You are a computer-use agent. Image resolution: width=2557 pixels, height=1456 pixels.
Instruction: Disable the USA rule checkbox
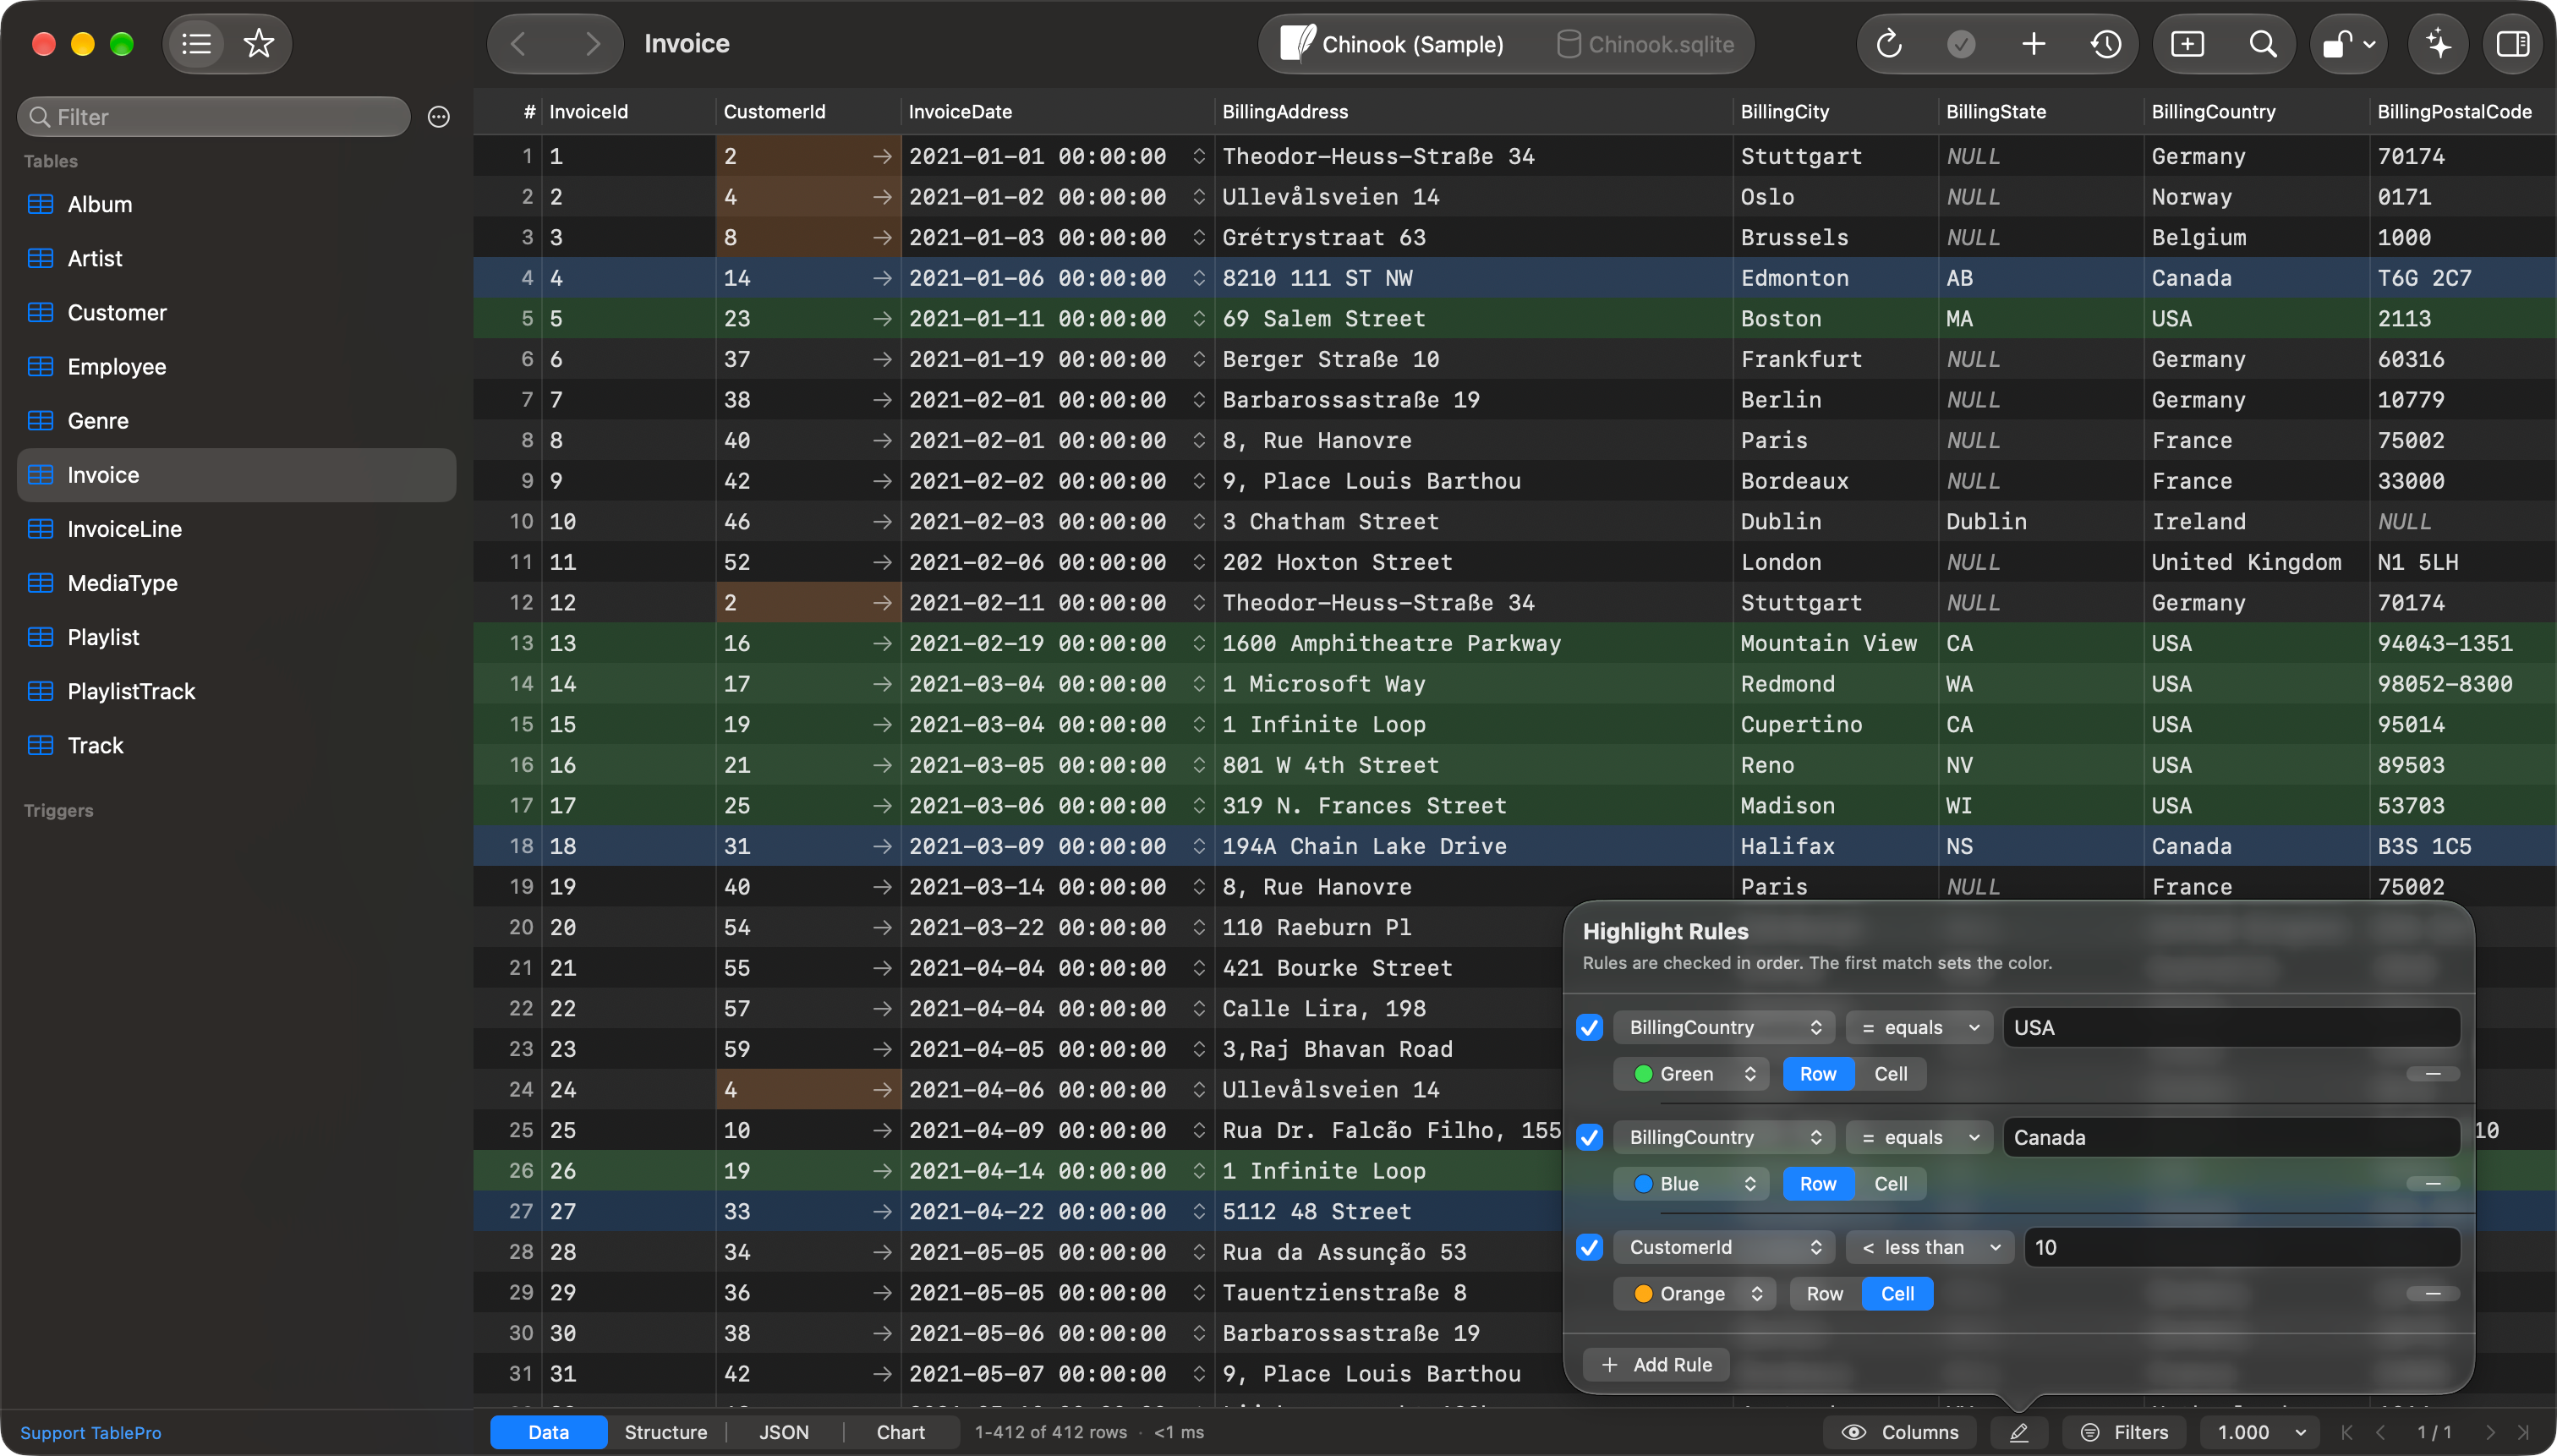[x=1589, y=1027]
